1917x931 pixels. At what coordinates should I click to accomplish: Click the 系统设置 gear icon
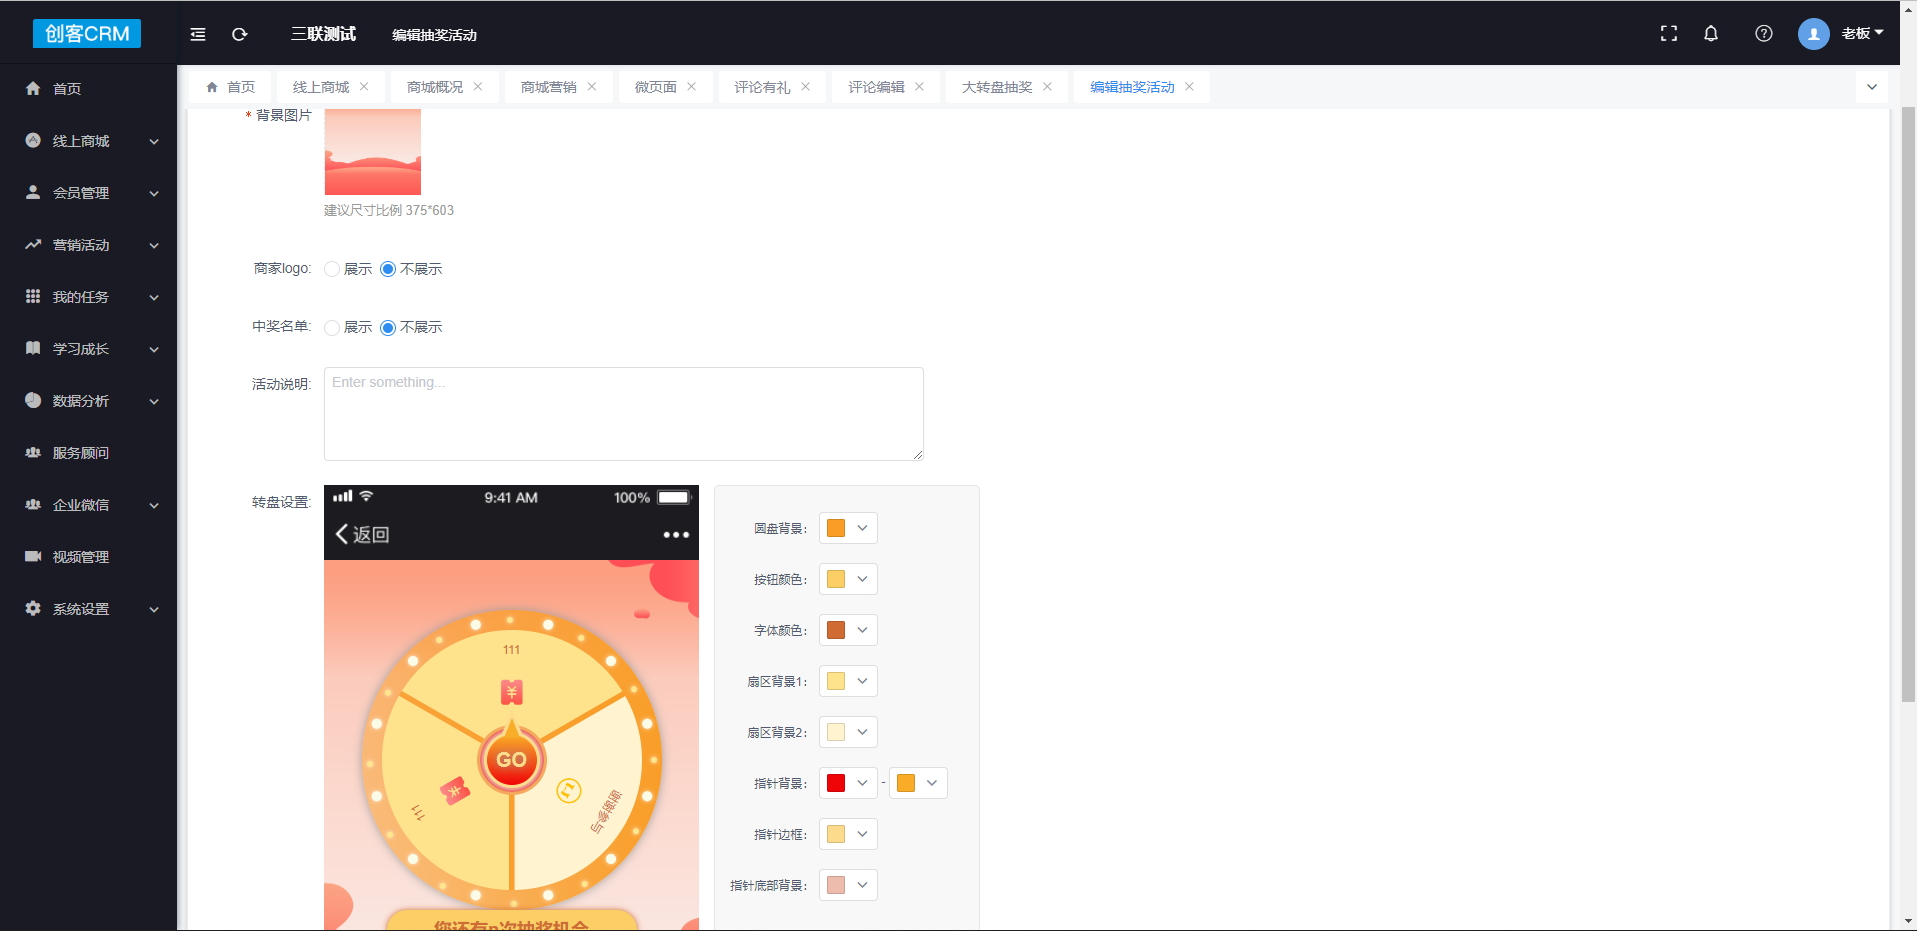click(x=33, y=608)
